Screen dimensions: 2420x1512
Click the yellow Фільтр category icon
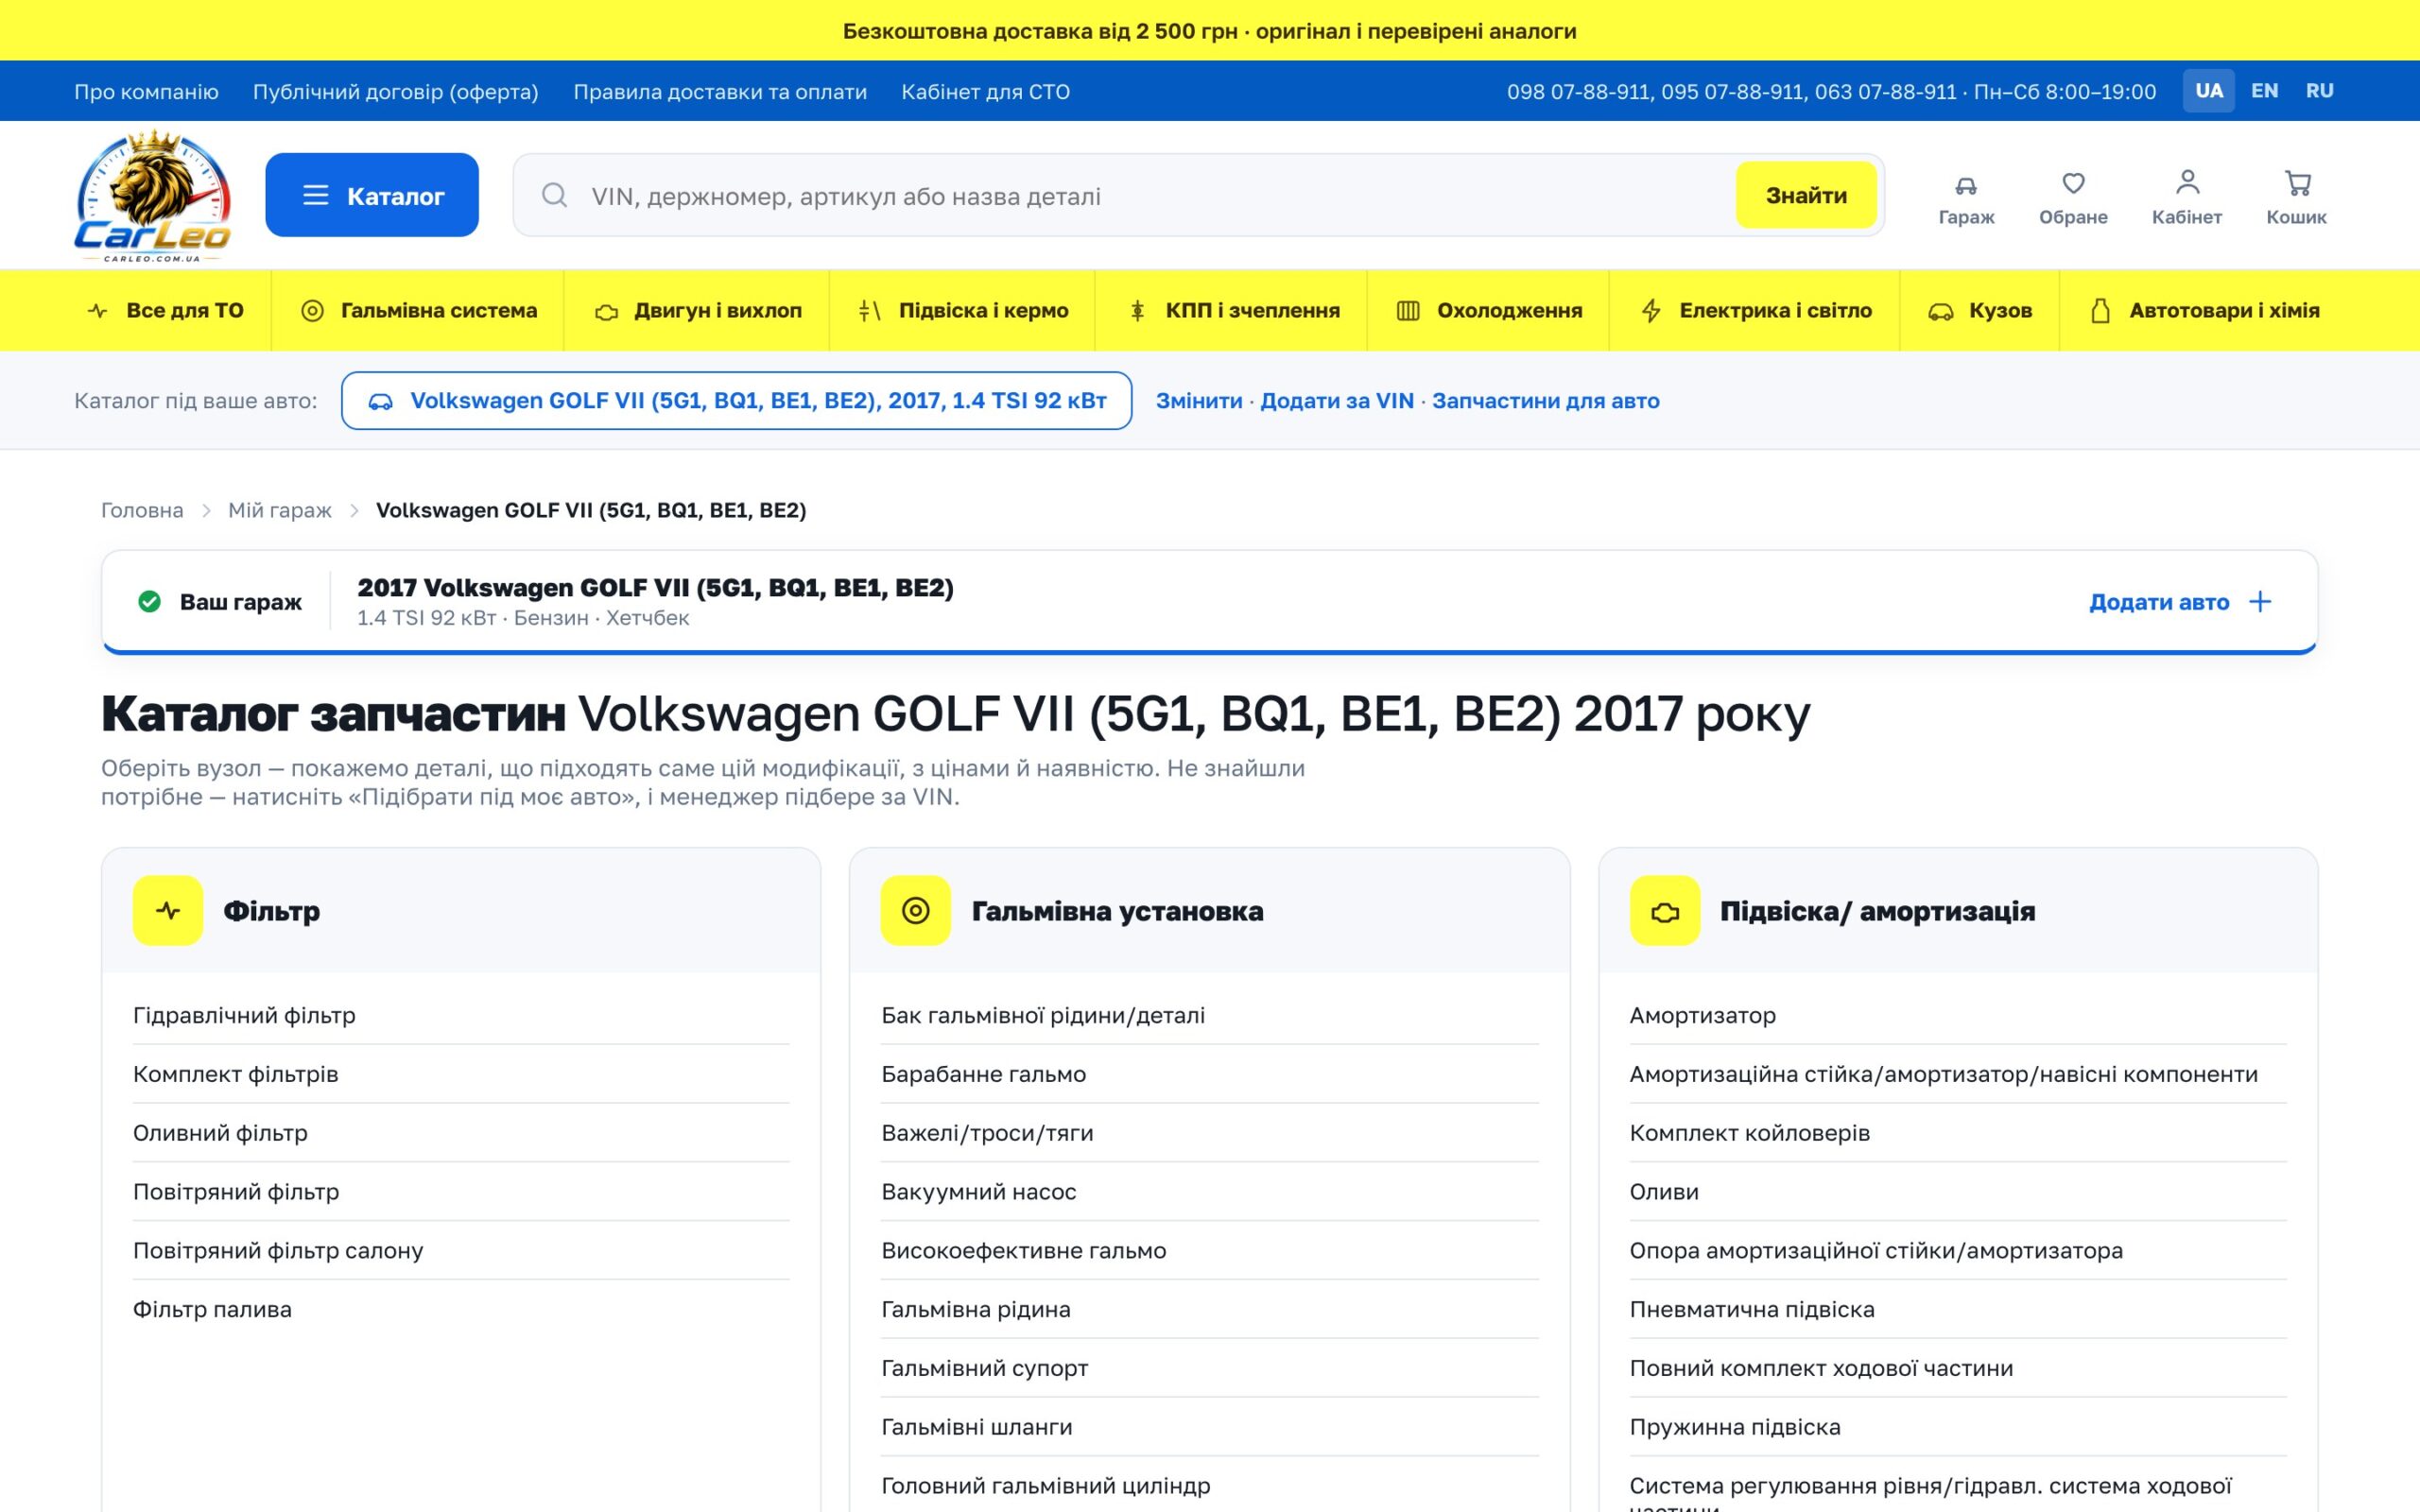pos(168,910)
